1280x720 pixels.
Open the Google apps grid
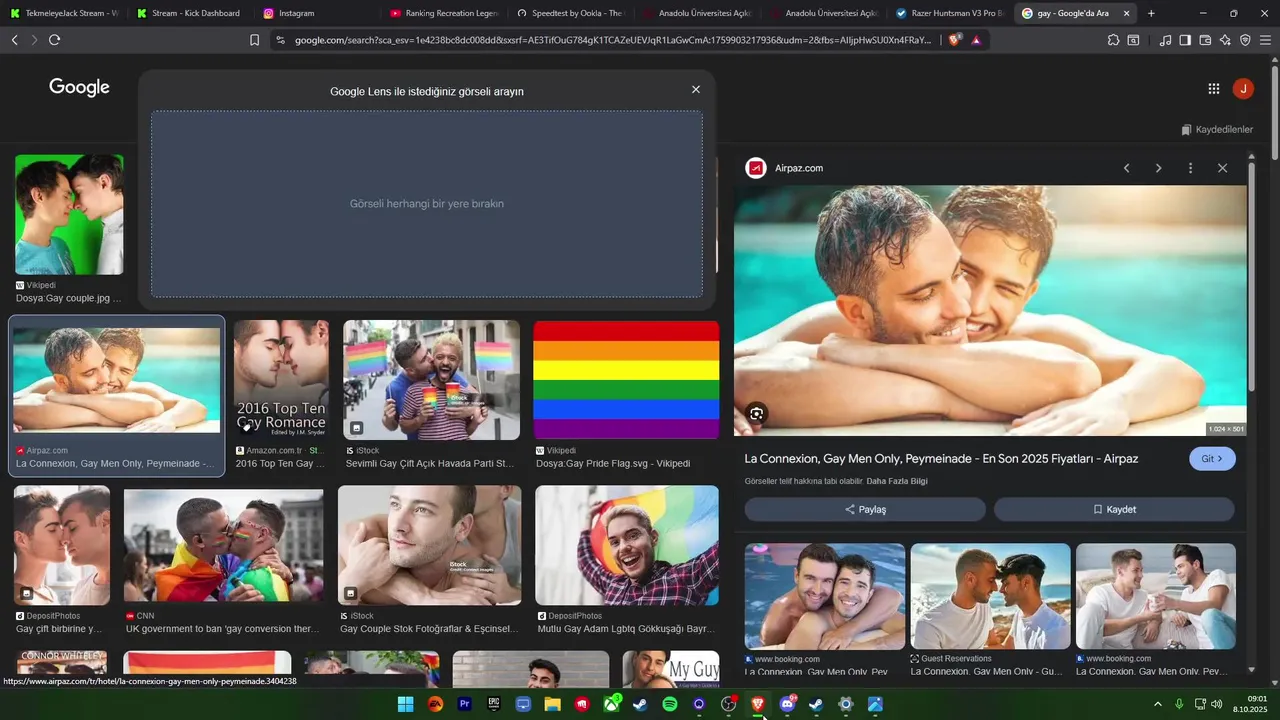pos(1213,89)
